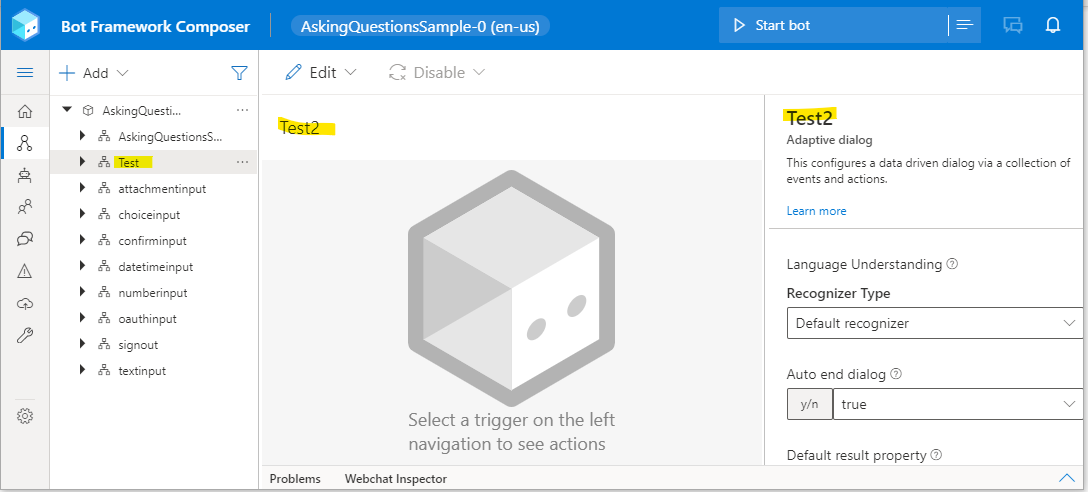Expand the signout dialog node
Screen dimensions: 1088x492
[x=83, y=344]
